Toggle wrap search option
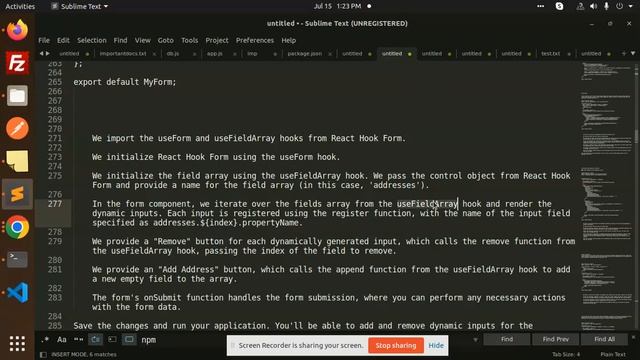The height and width of the screenshot is (360, 640). pos(96,340)
